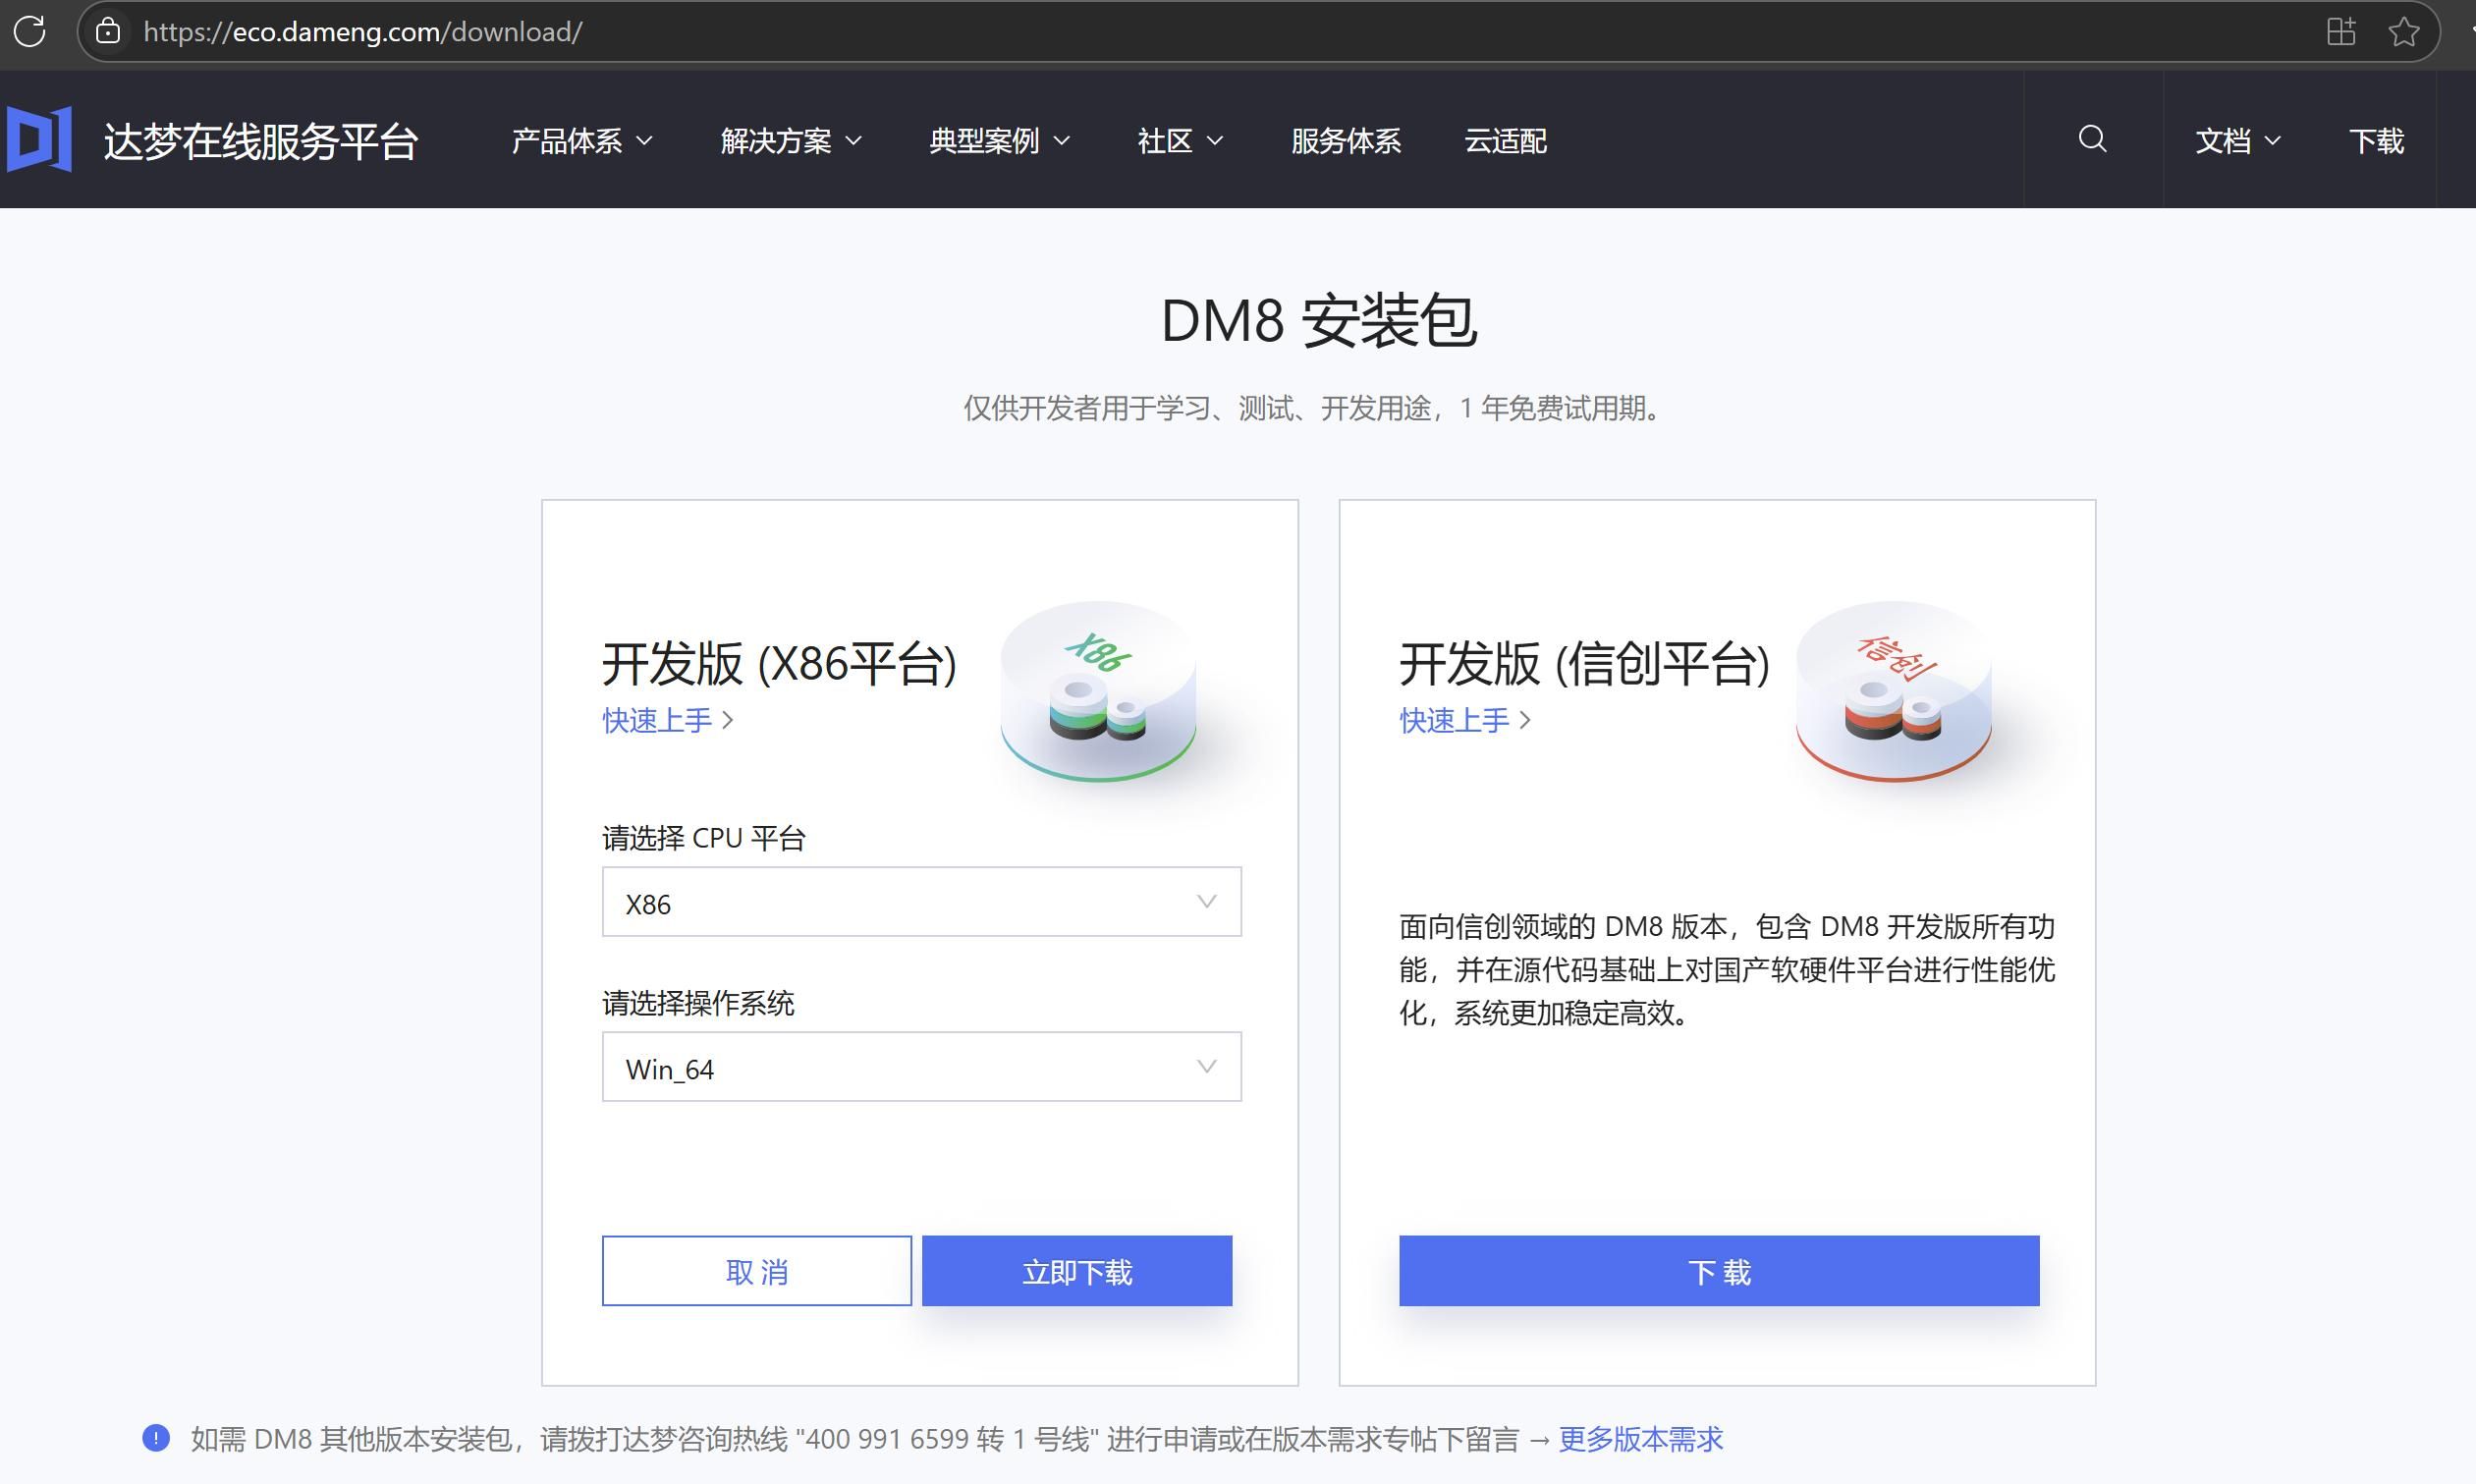Click the 信创 database illustration
Image resolution: width=2476 pixels, height=1484 pixels.
pyautogui.click(x=1893, y=690)
